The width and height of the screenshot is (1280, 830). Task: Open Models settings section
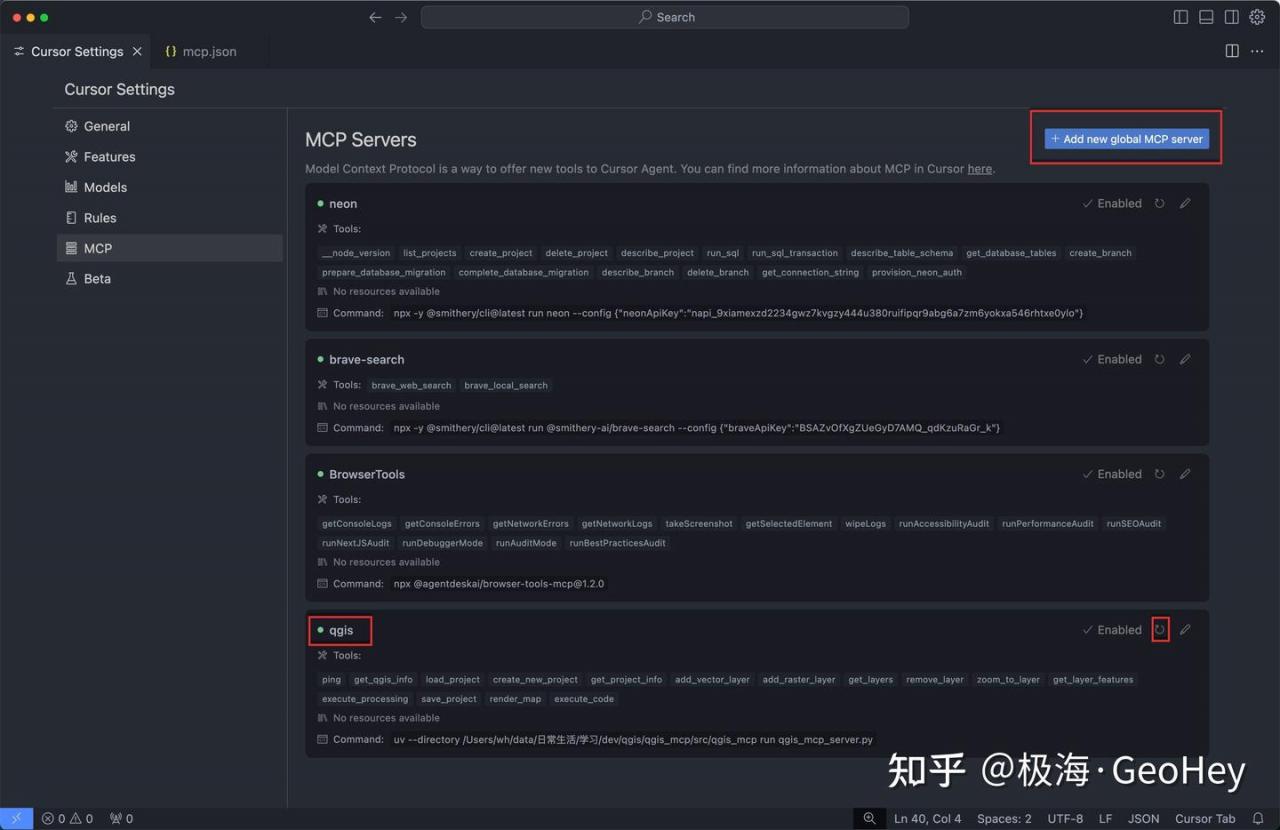click(169, 187)
